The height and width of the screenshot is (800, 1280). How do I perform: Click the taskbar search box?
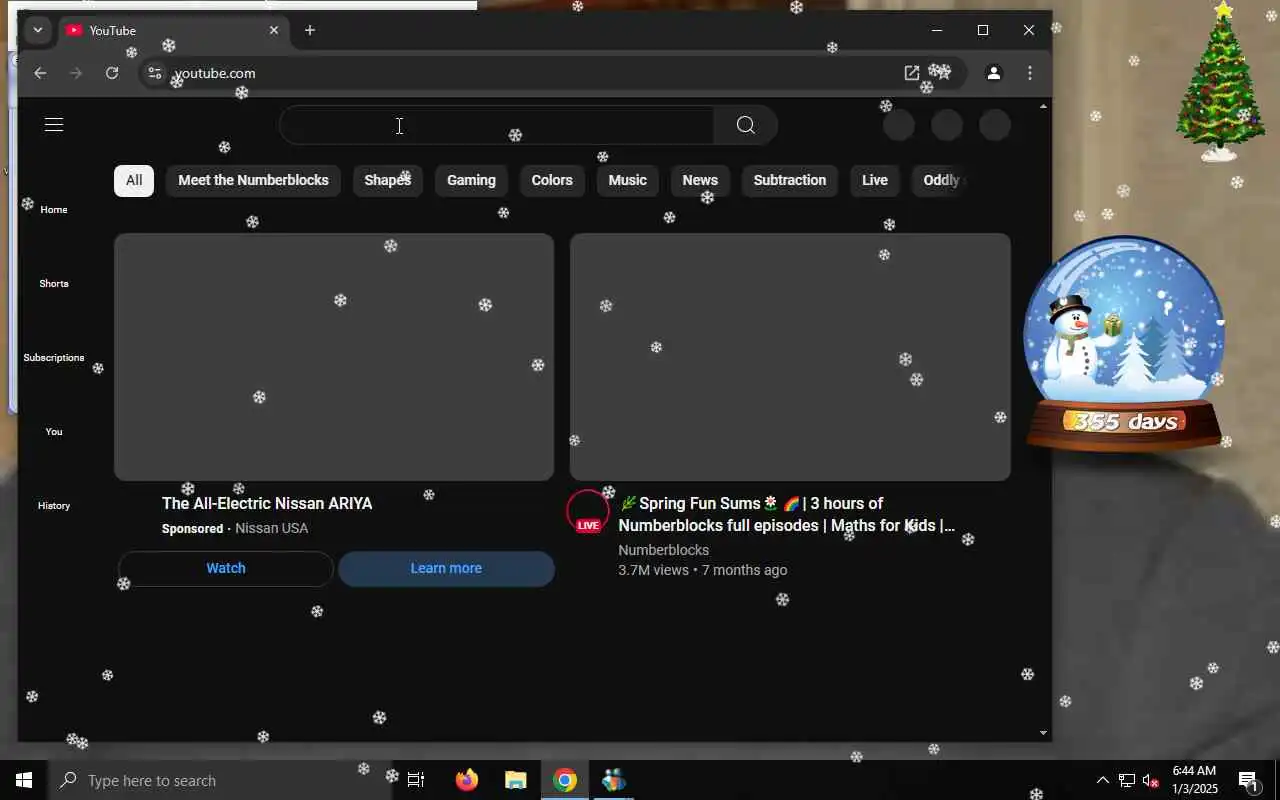click(x=220, y=780)
